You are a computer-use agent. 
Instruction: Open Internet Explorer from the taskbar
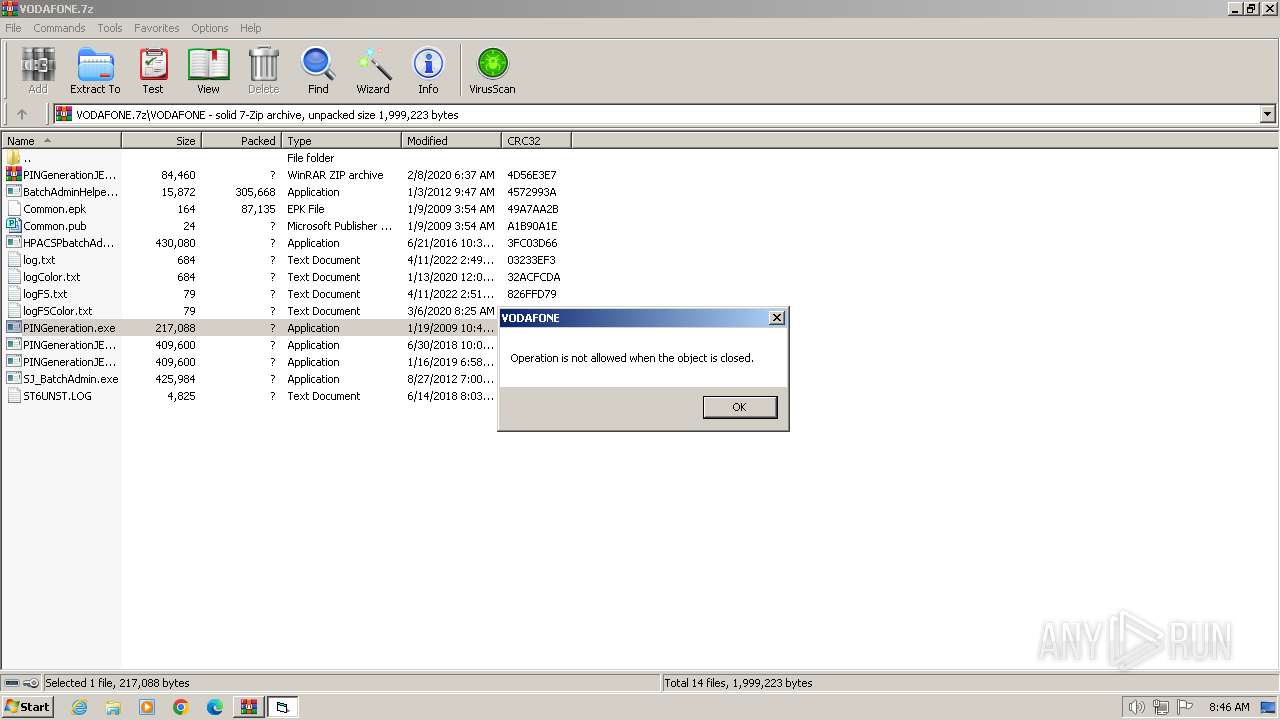pos(79,707)
